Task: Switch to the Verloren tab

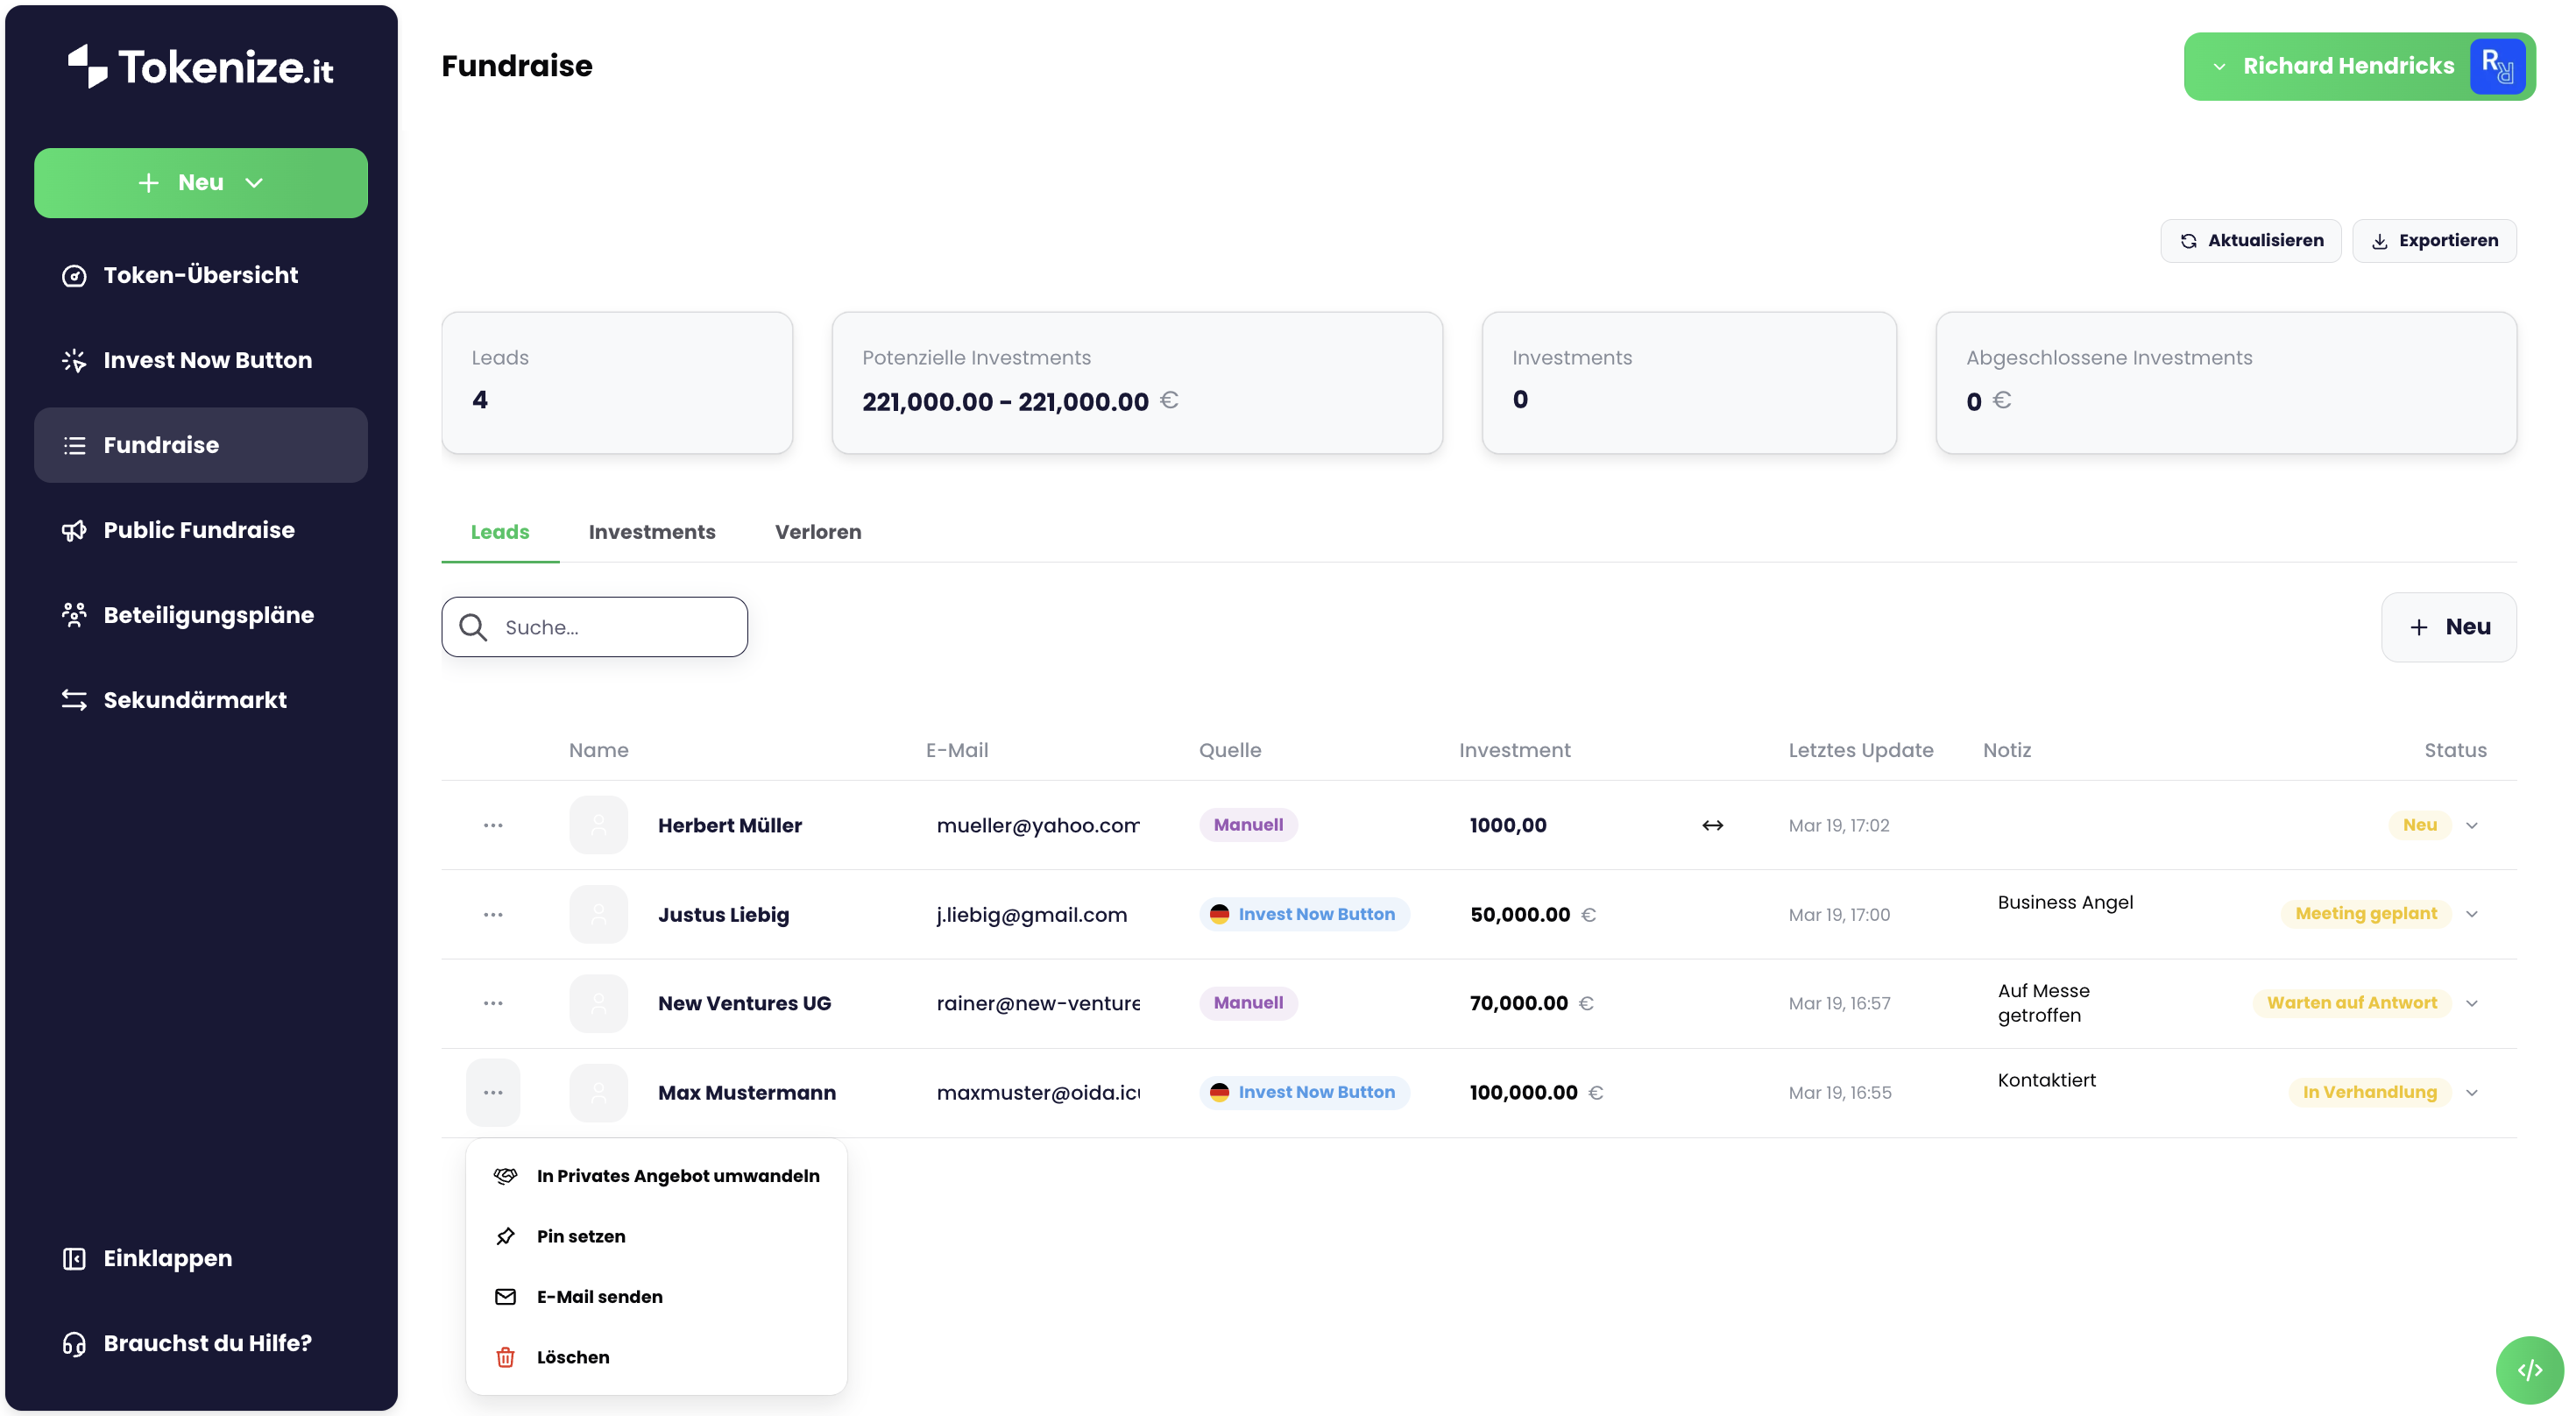Action: tap(818, 532)
